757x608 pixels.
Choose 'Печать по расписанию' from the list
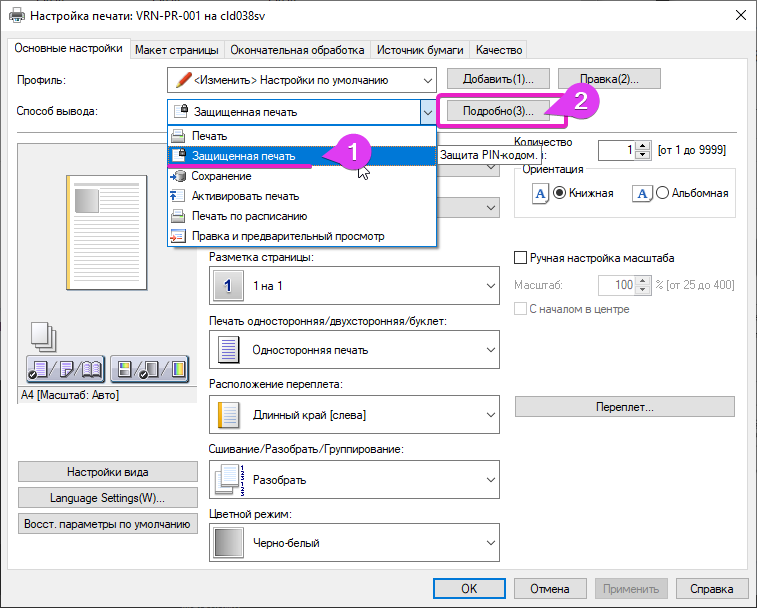(x=249, y=216)
